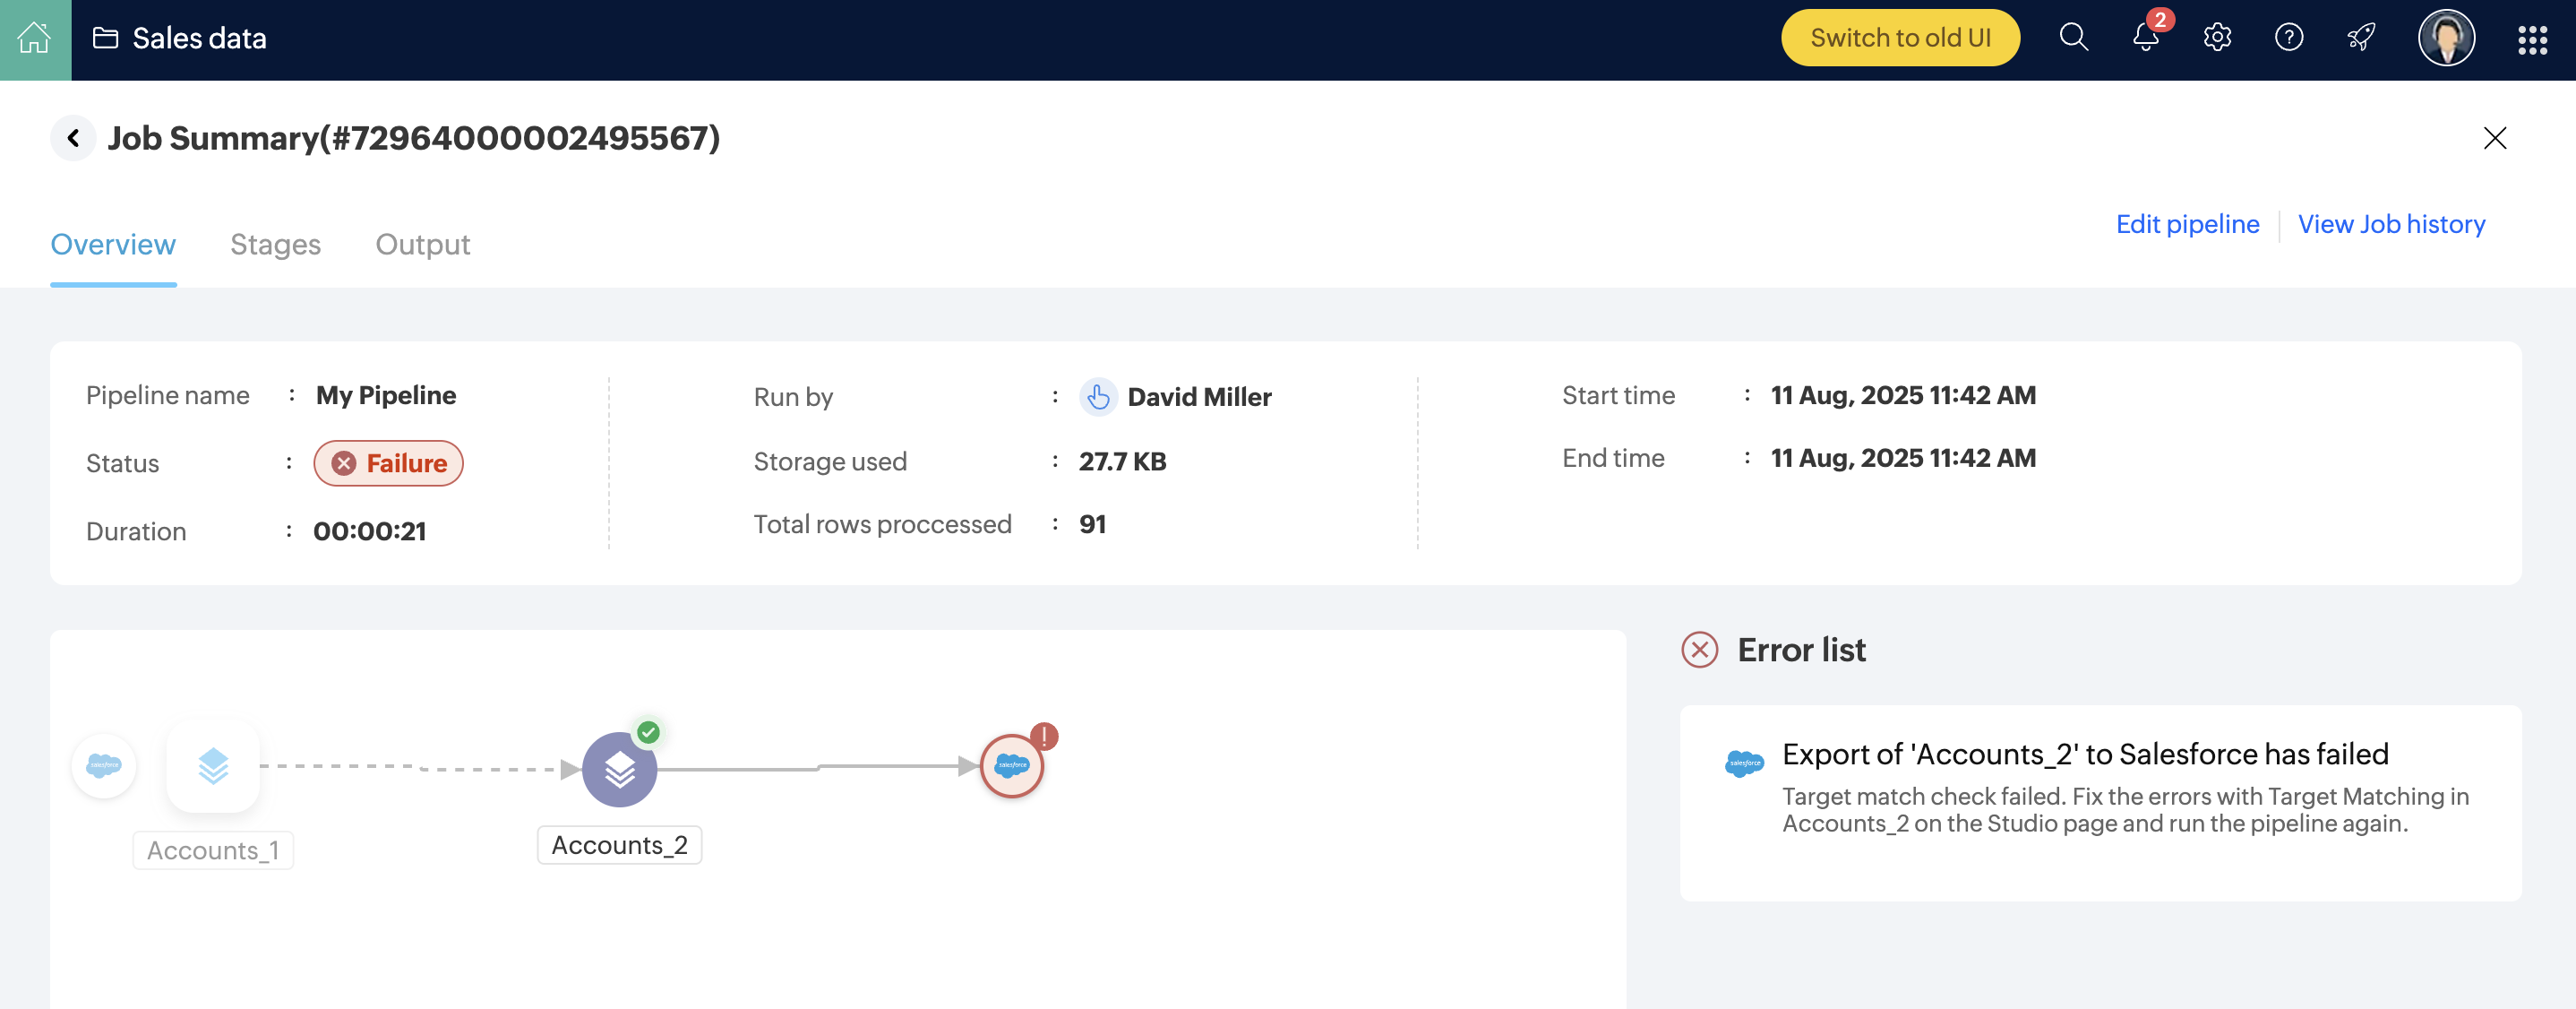Image resolution: width=2576 pixels, height=1009 pixels.
Task: Switch to the Output tab
Action: click(422, 244)
